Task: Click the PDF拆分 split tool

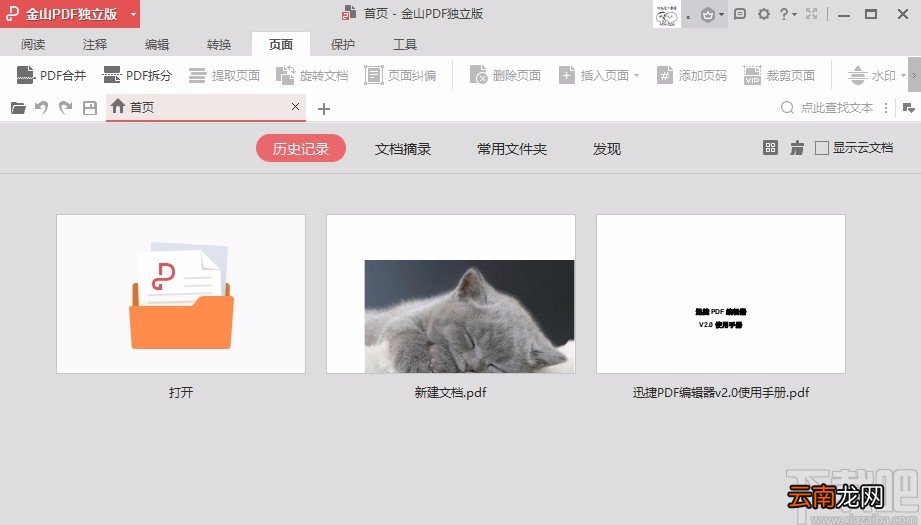Action: [x=137, y=75]
